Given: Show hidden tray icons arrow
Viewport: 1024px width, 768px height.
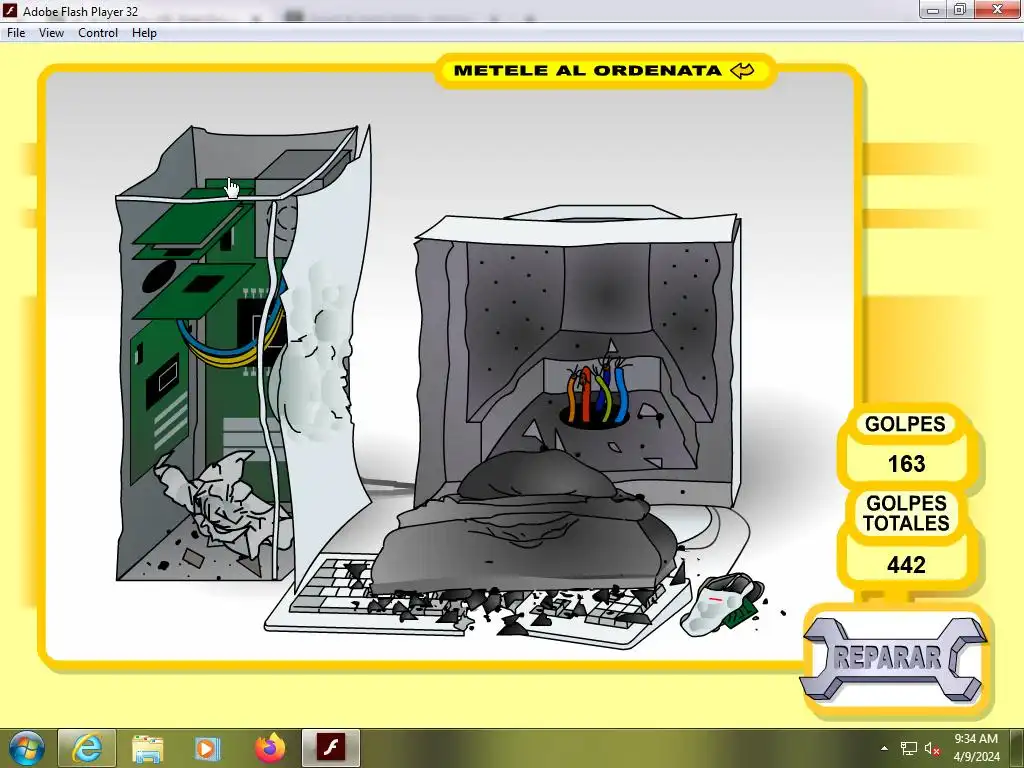Looking at the screenshot, I should 884,748.
